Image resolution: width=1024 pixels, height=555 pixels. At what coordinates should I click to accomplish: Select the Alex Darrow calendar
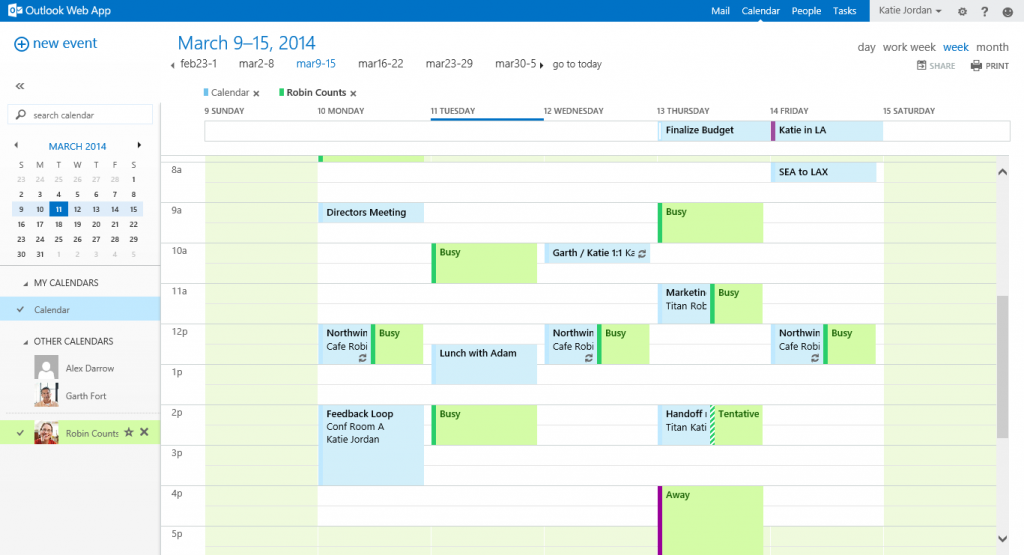pos(89,368)
